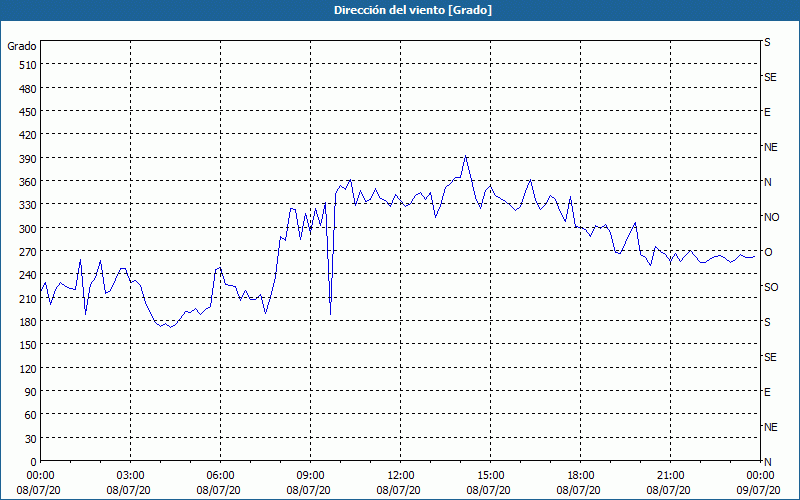
Task: Click the 18:00 time axis label
Action: coord(581,476)
